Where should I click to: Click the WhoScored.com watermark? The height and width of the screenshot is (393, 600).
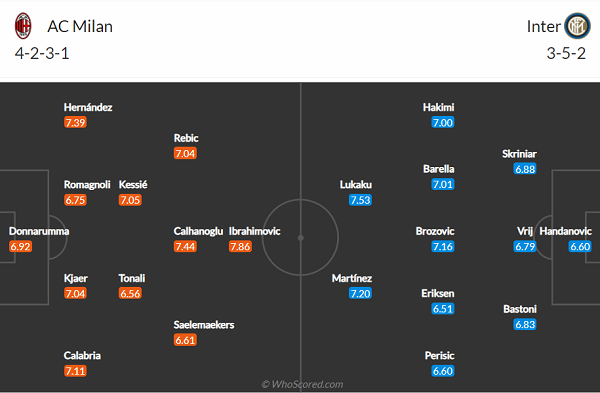point(302,384)
